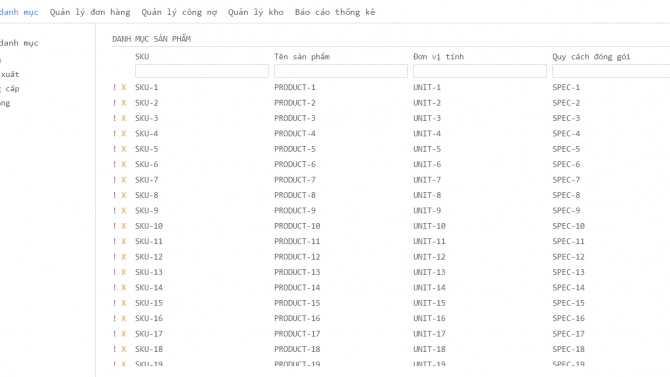670x377 pixels.
Task: Delete the SKU-2 row with the X icon
Action: coord(123,103)
